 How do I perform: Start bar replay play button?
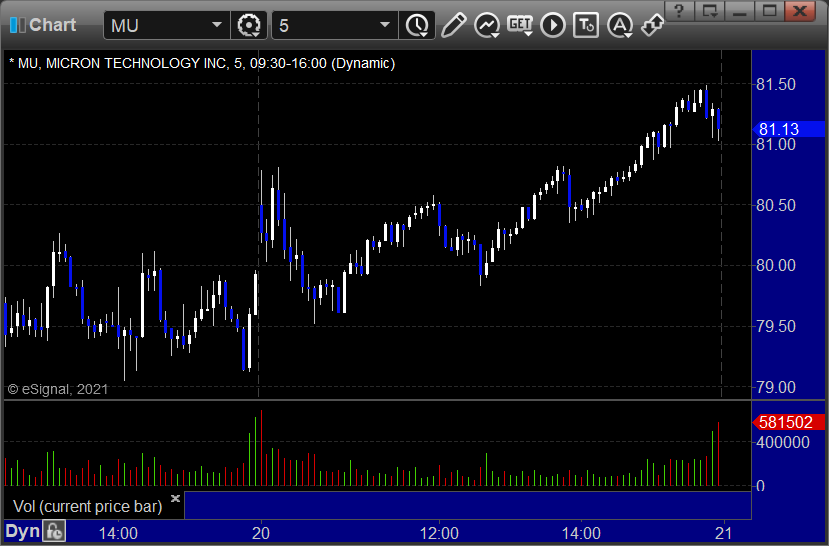tap(552, 25)
